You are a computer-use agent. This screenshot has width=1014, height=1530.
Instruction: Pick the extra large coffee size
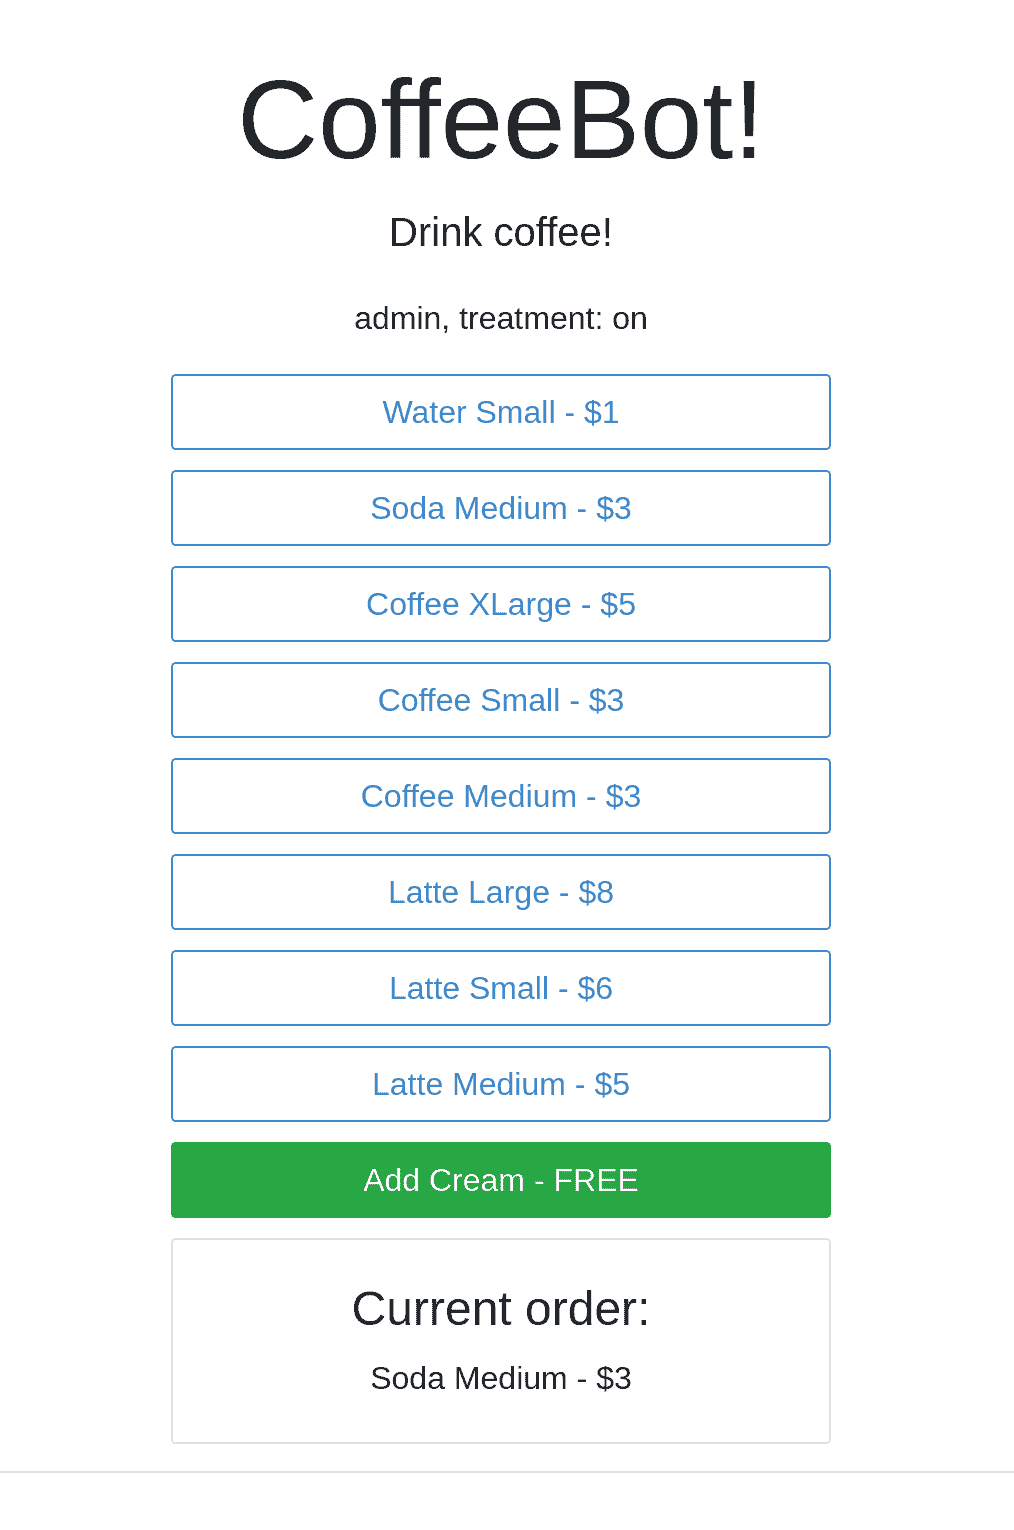point(501,604)
